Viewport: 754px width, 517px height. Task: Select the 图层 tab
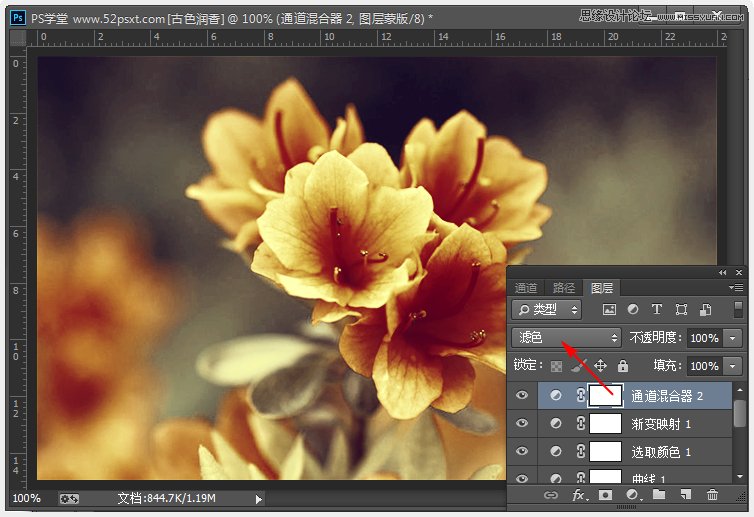[x=602, y=288]
